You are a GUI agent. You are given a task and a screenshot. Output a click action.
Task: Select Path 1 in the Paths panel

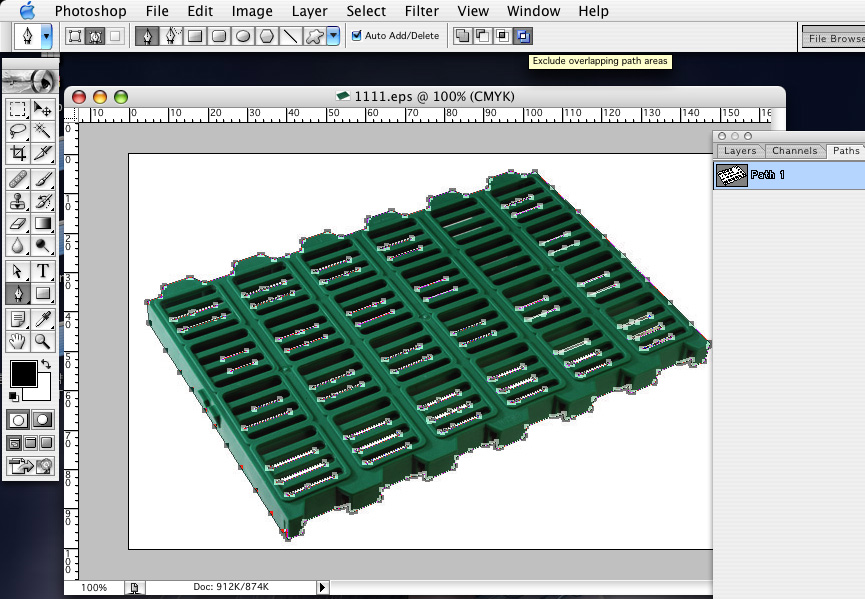768,175
